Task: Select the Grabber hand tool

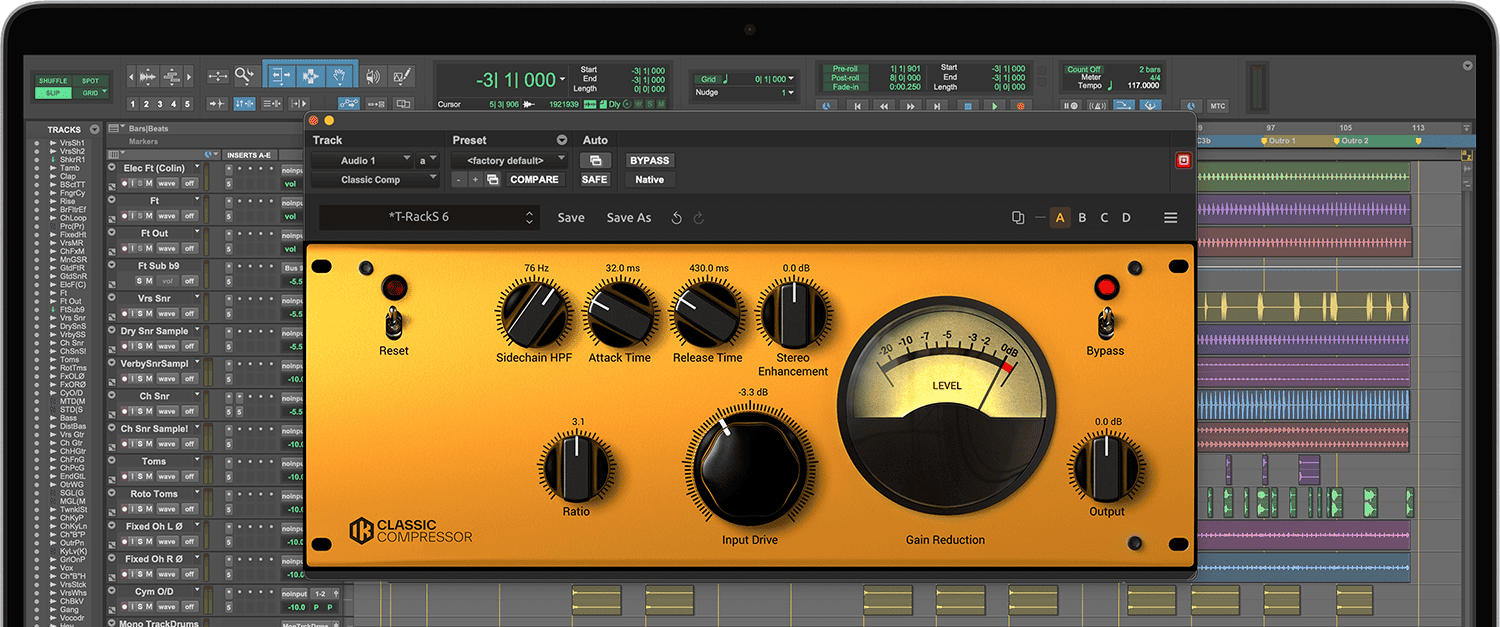Action: point(339,76)
